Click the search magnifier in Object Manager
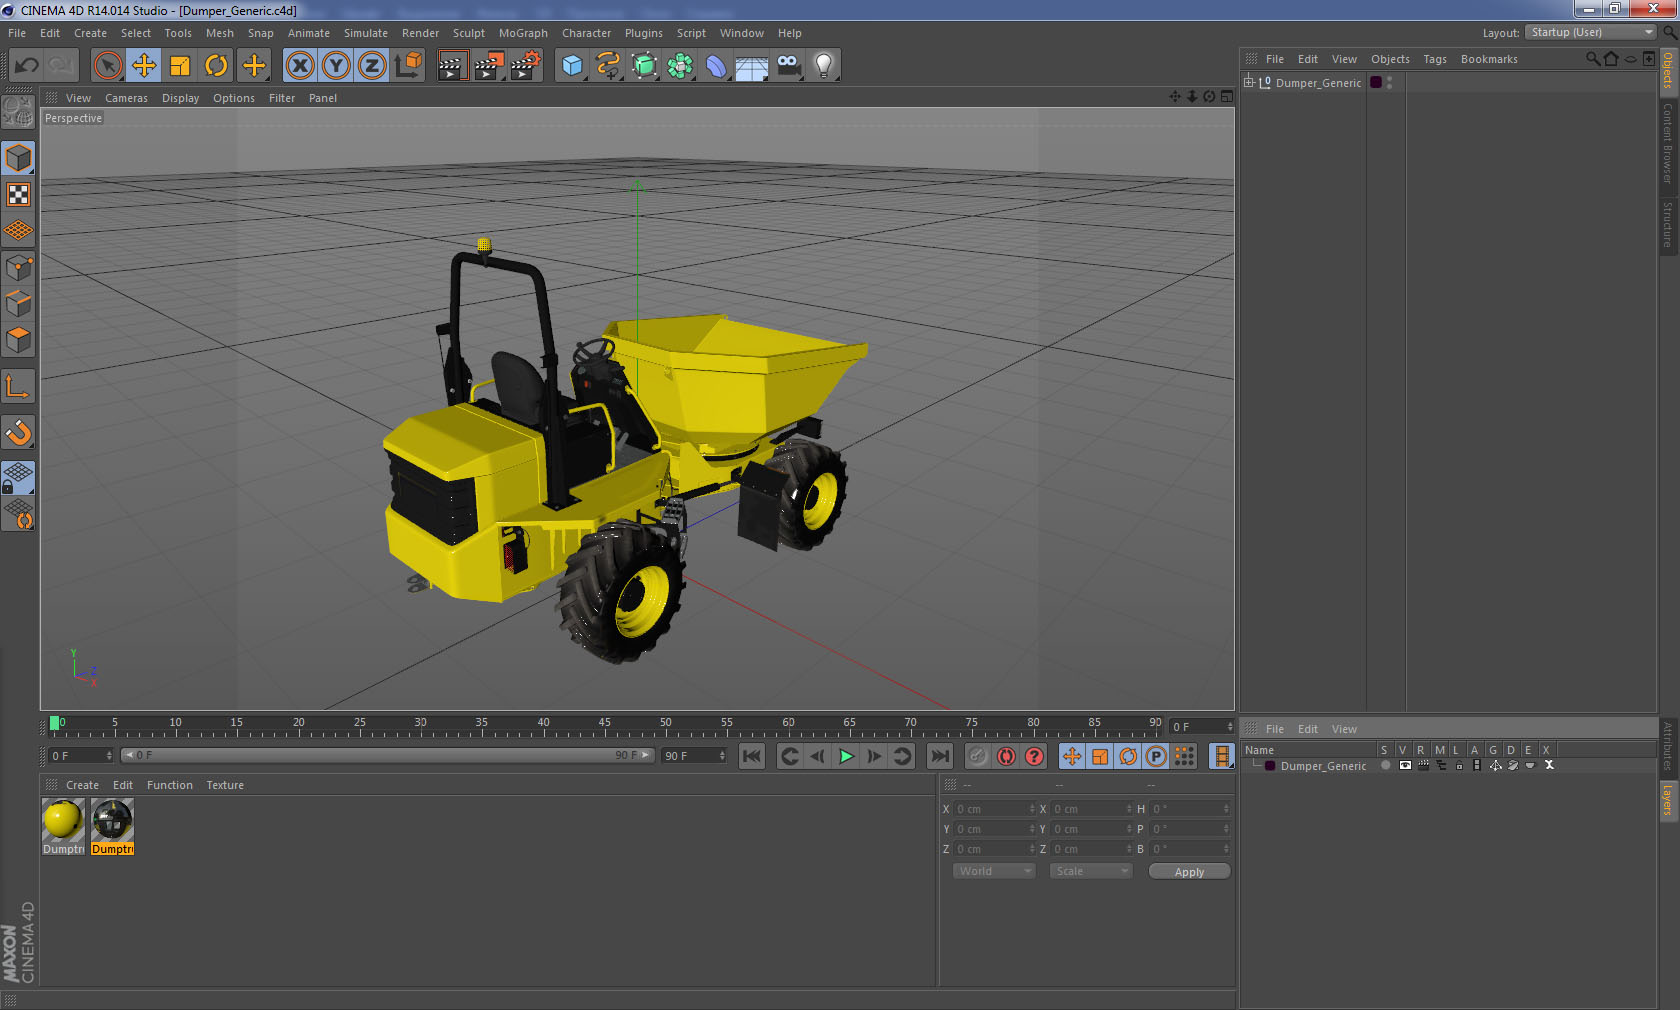This screenshot has height=1010, width=1680. pyautogui.click(x=1593, y=59)
